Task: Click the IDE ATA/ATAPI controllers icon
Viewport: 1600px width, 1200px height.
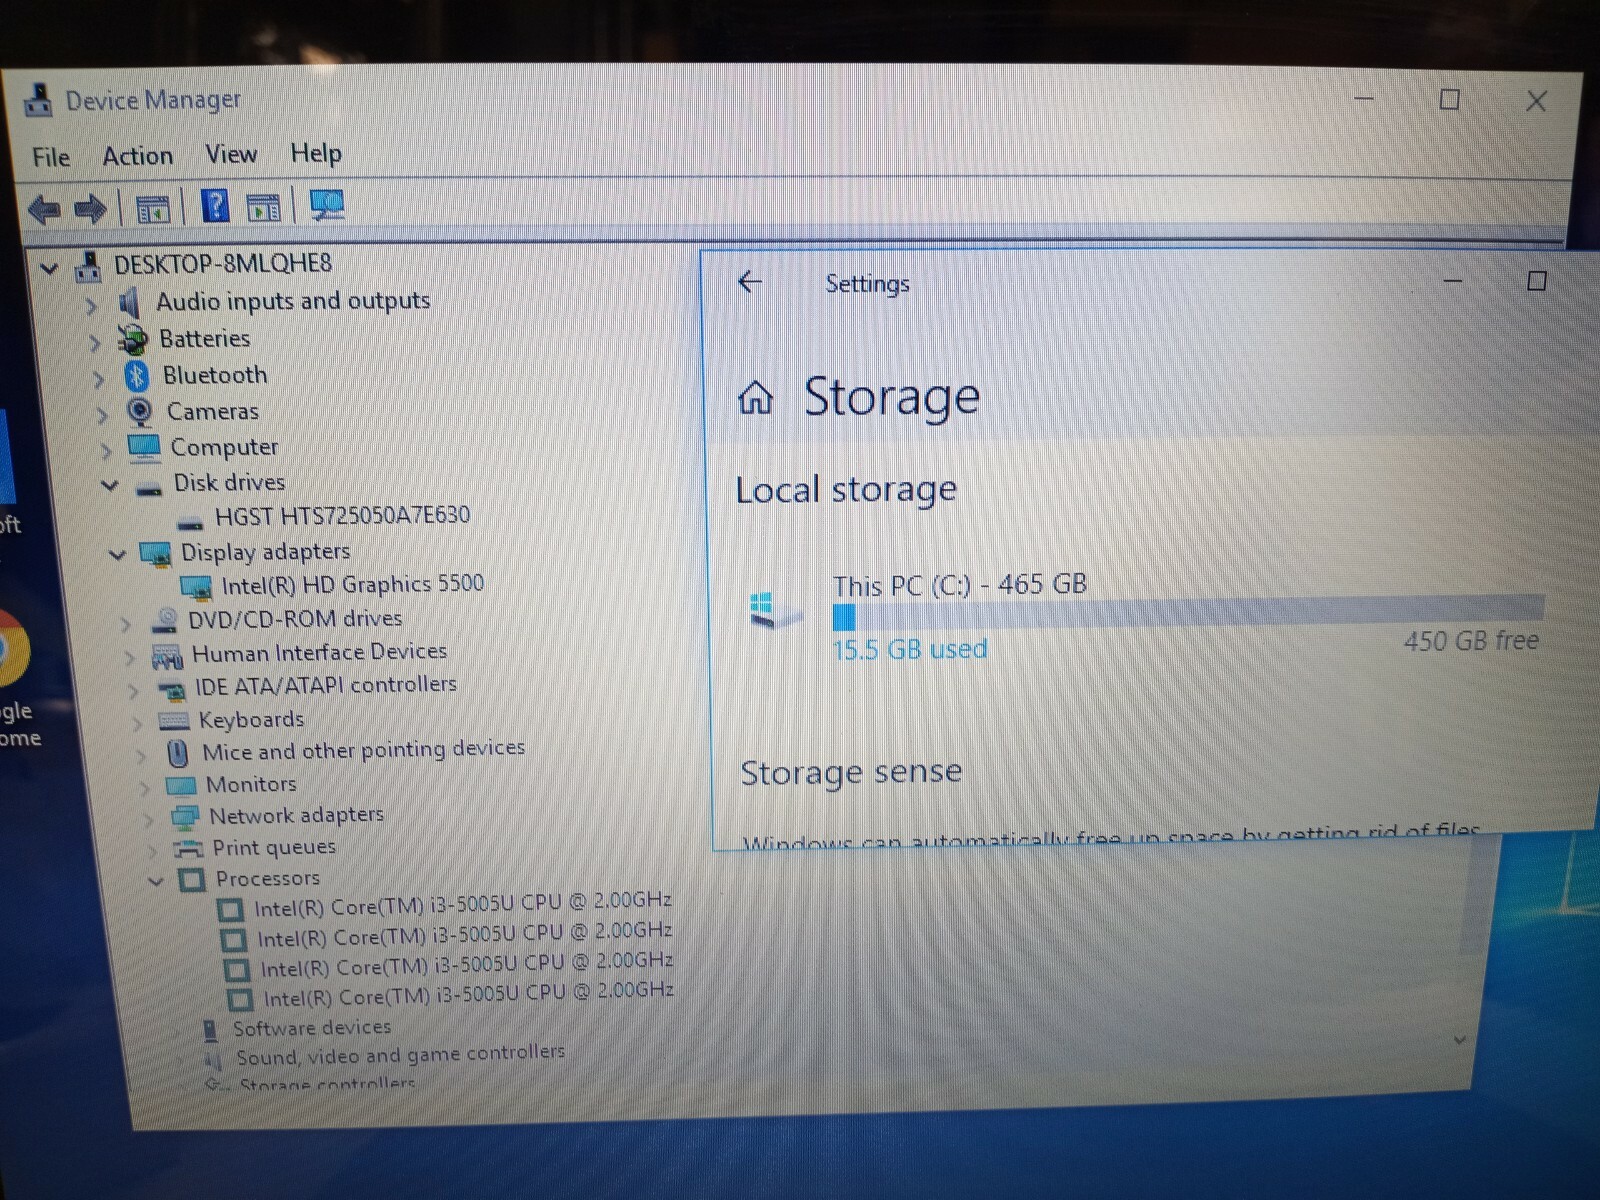Action: point(172,690)
